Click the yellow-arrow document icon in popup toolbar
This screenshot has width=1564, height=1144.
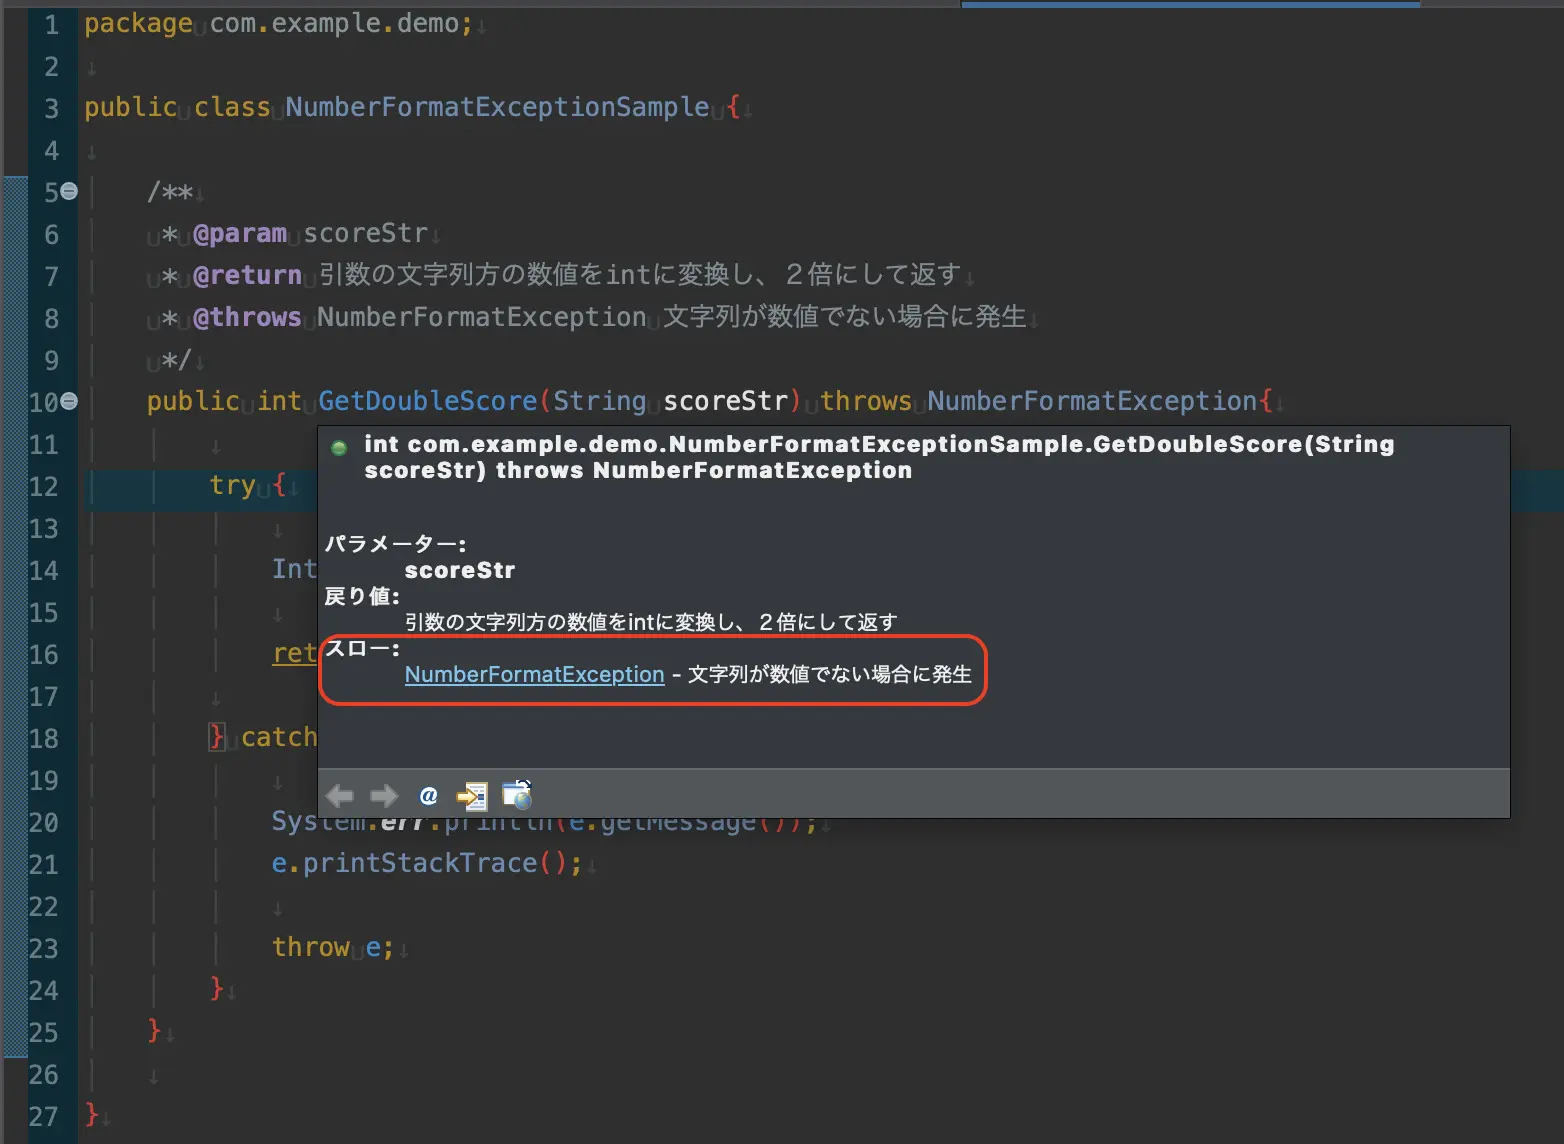tap(471, 795)
